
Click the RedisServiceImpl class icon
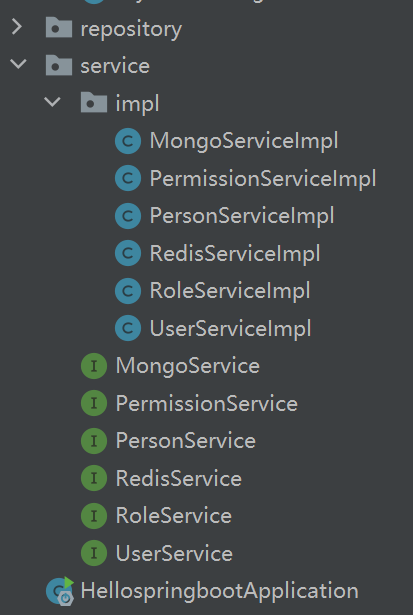click(x=128, y=253)
